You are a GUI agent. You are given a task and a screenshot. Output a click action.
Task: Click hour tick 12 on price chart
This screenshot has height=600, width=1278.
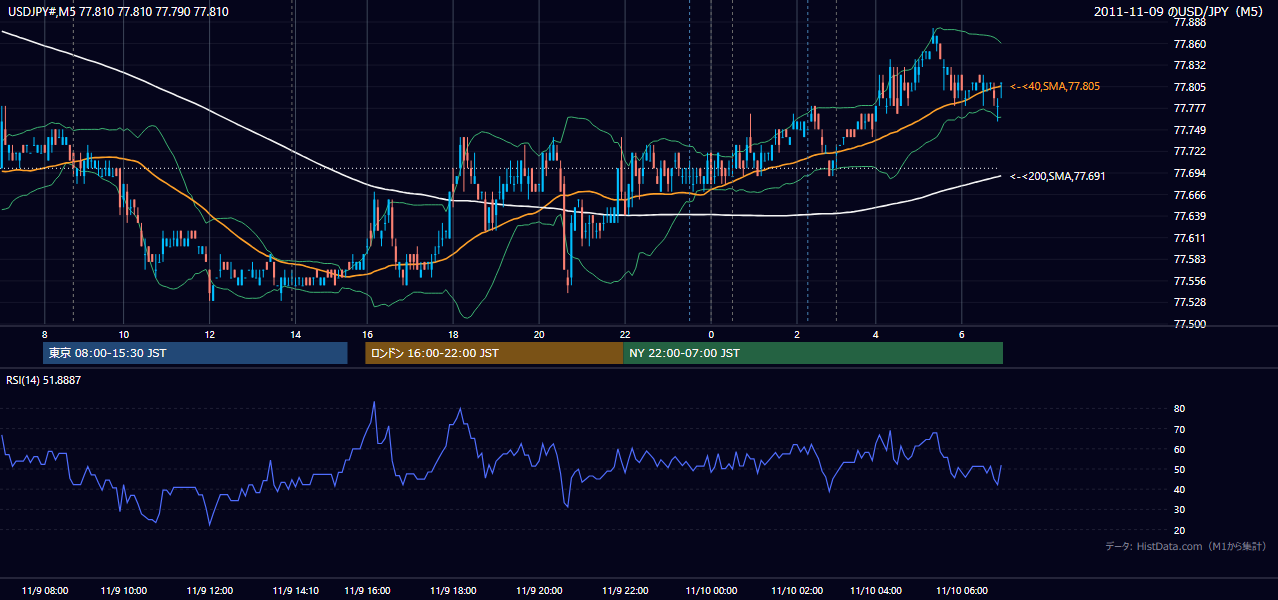coord(208,334)
